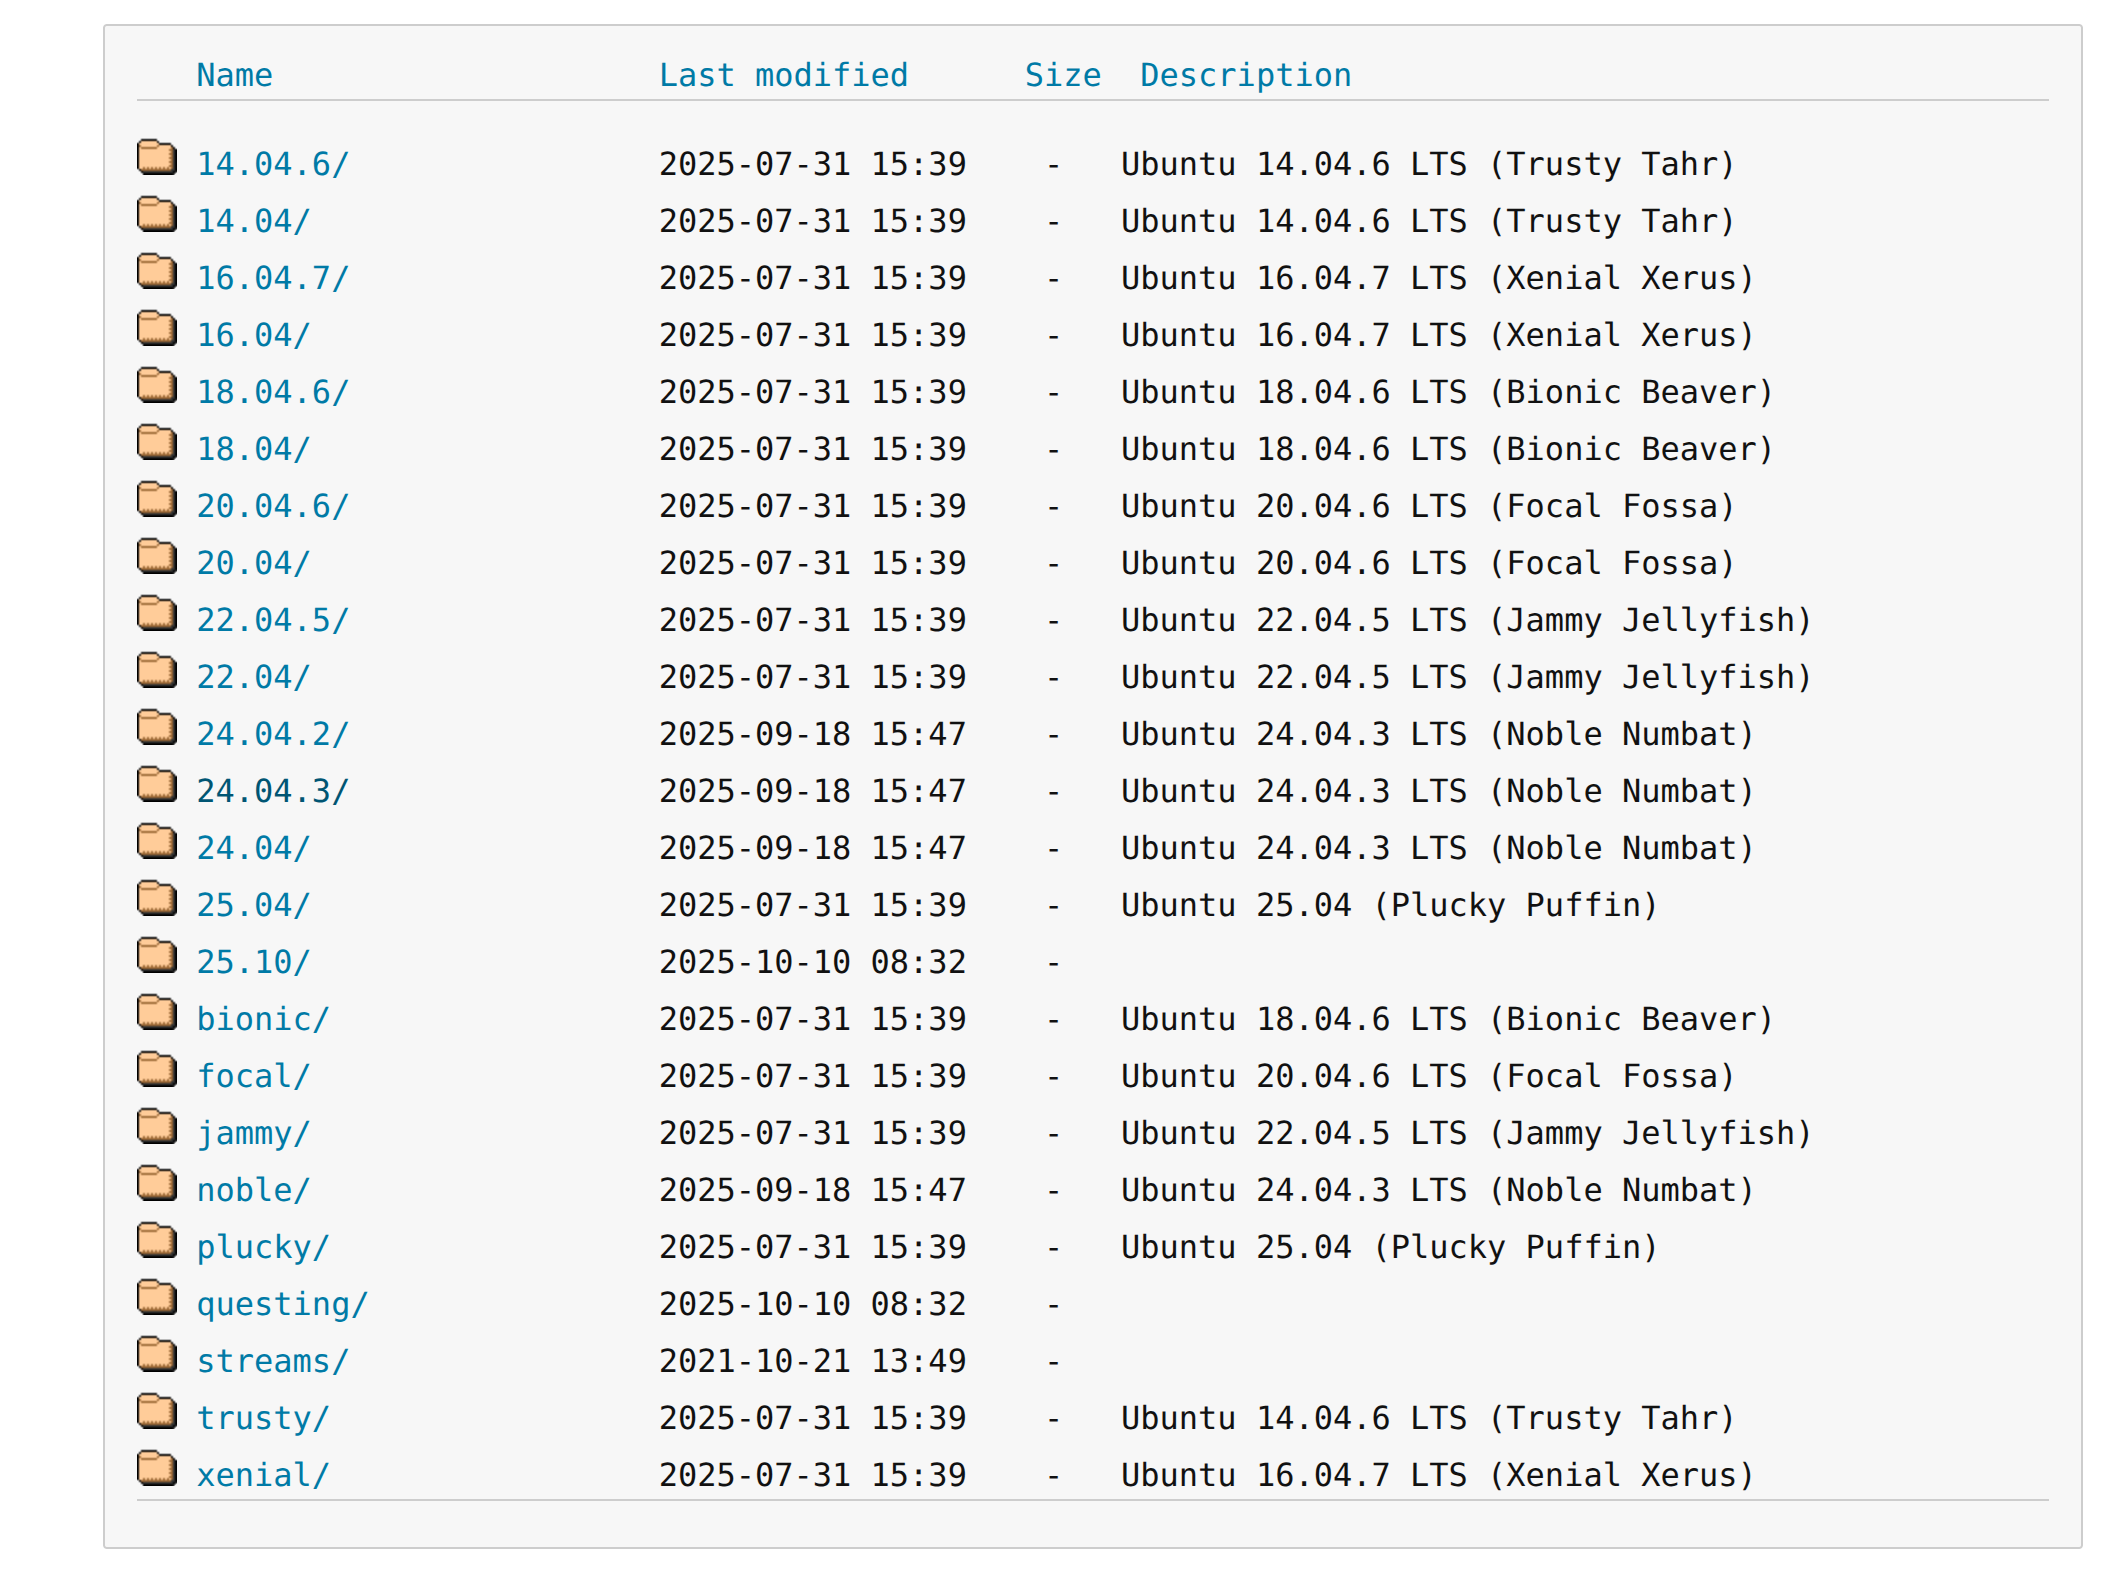Navigate into the questing/ directory
Image resolution: width=2124 pixels, height=1583 pixels.
point(282,1304)
